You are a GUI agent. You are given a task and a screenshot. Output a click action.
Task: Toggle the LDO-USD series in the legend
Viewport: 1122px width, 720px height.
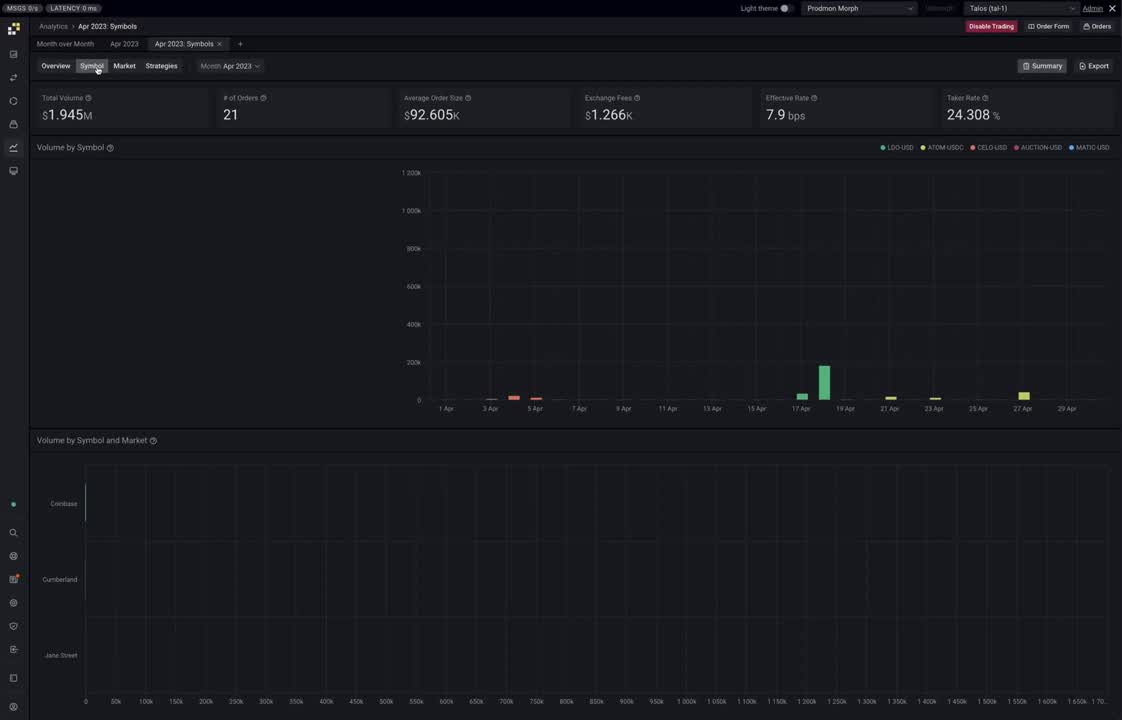pyautogui.click(x=898, y=147)
